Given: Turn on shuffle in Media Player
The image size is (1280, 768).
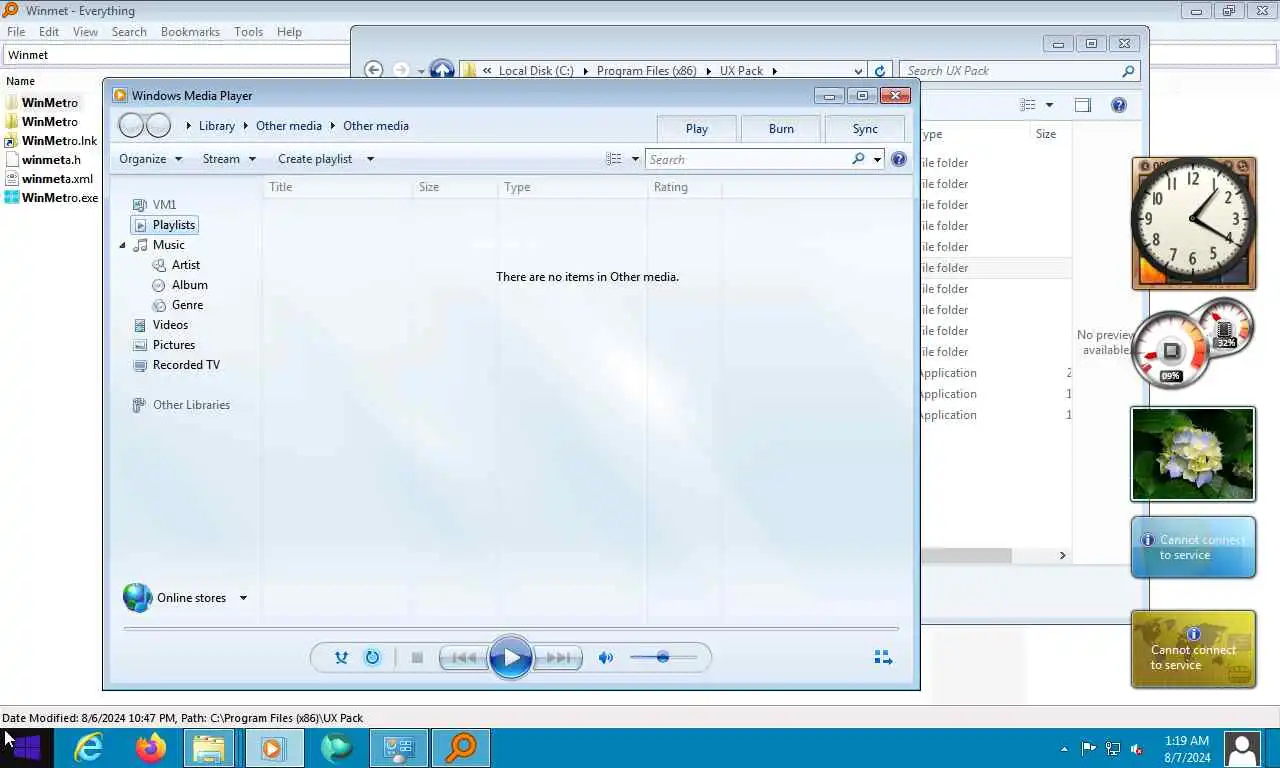Looking at the screenshot, I should tap(341, 657).
